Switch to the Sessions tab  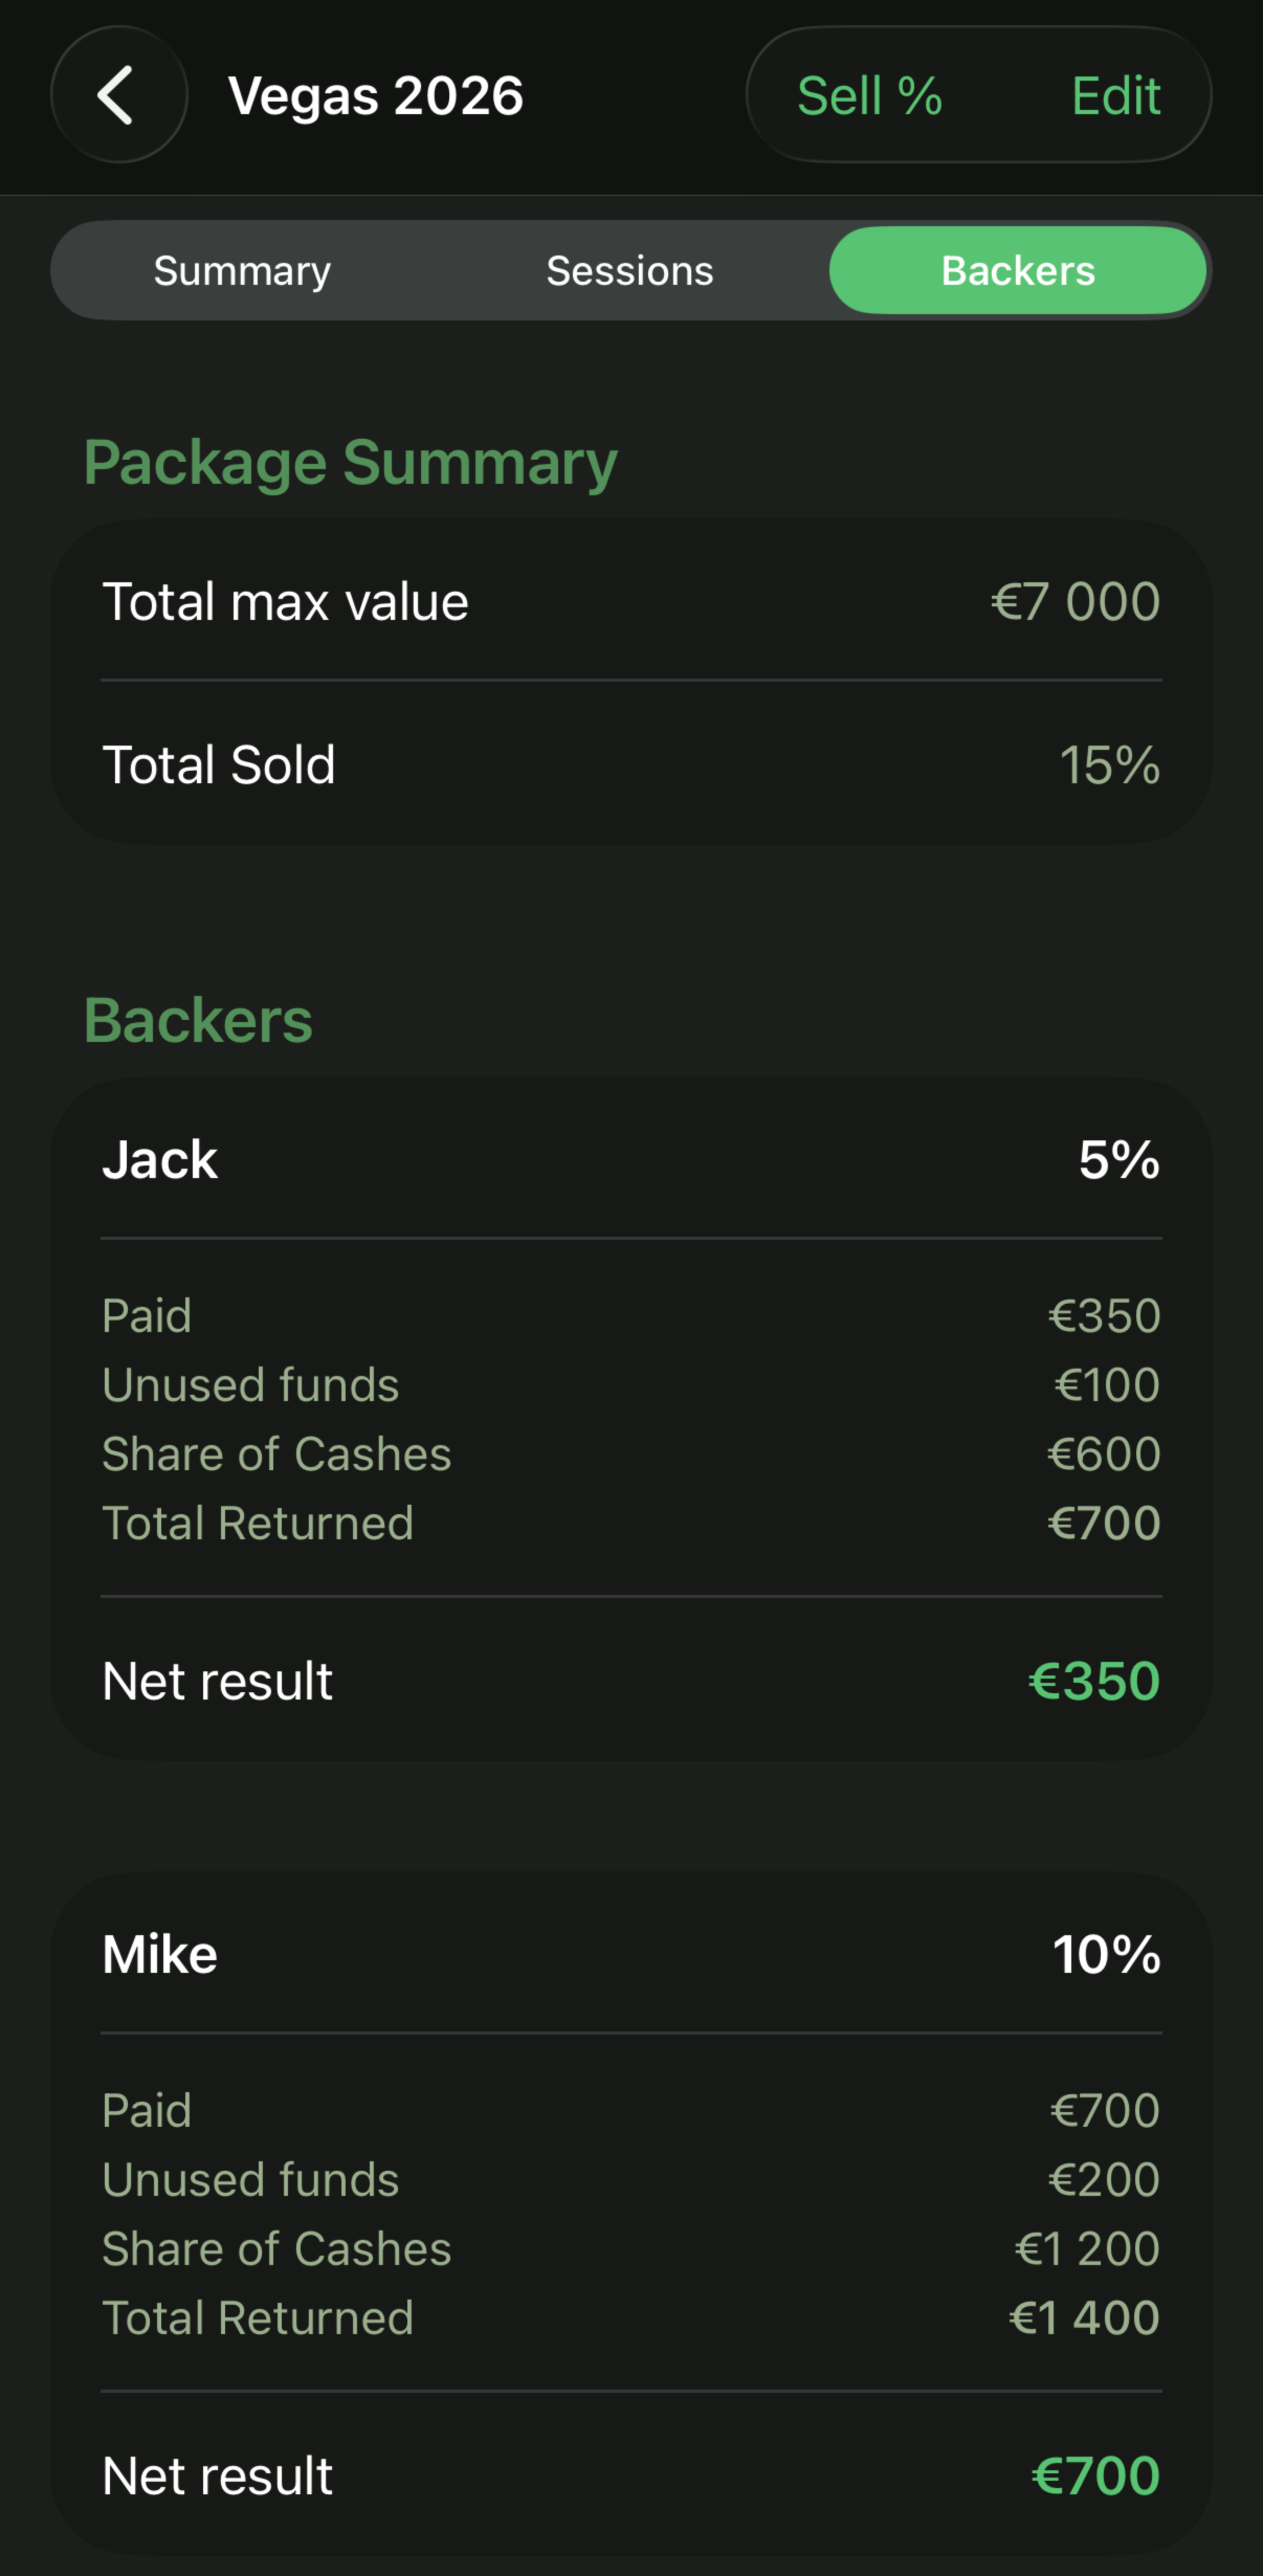630,271
